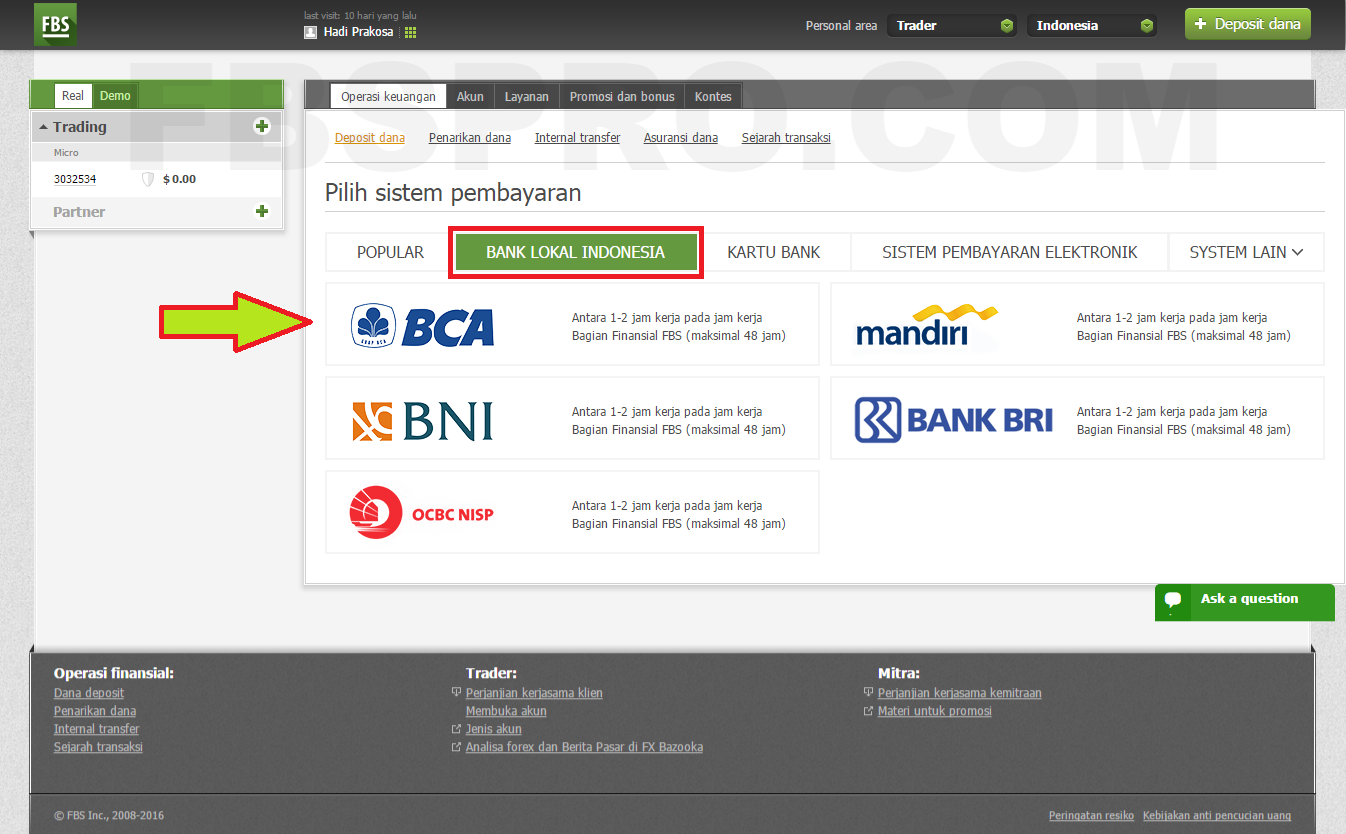Add a Partner account with the plus icon
Image resolution: width=1346 pixels, height=834 pixels.
click(262, 211)
